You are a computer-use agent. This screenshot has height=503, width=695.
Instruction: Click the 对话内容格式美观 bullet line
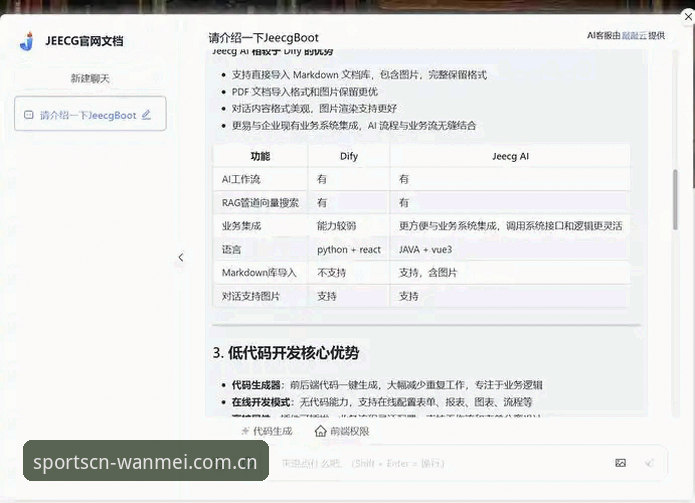314,109
